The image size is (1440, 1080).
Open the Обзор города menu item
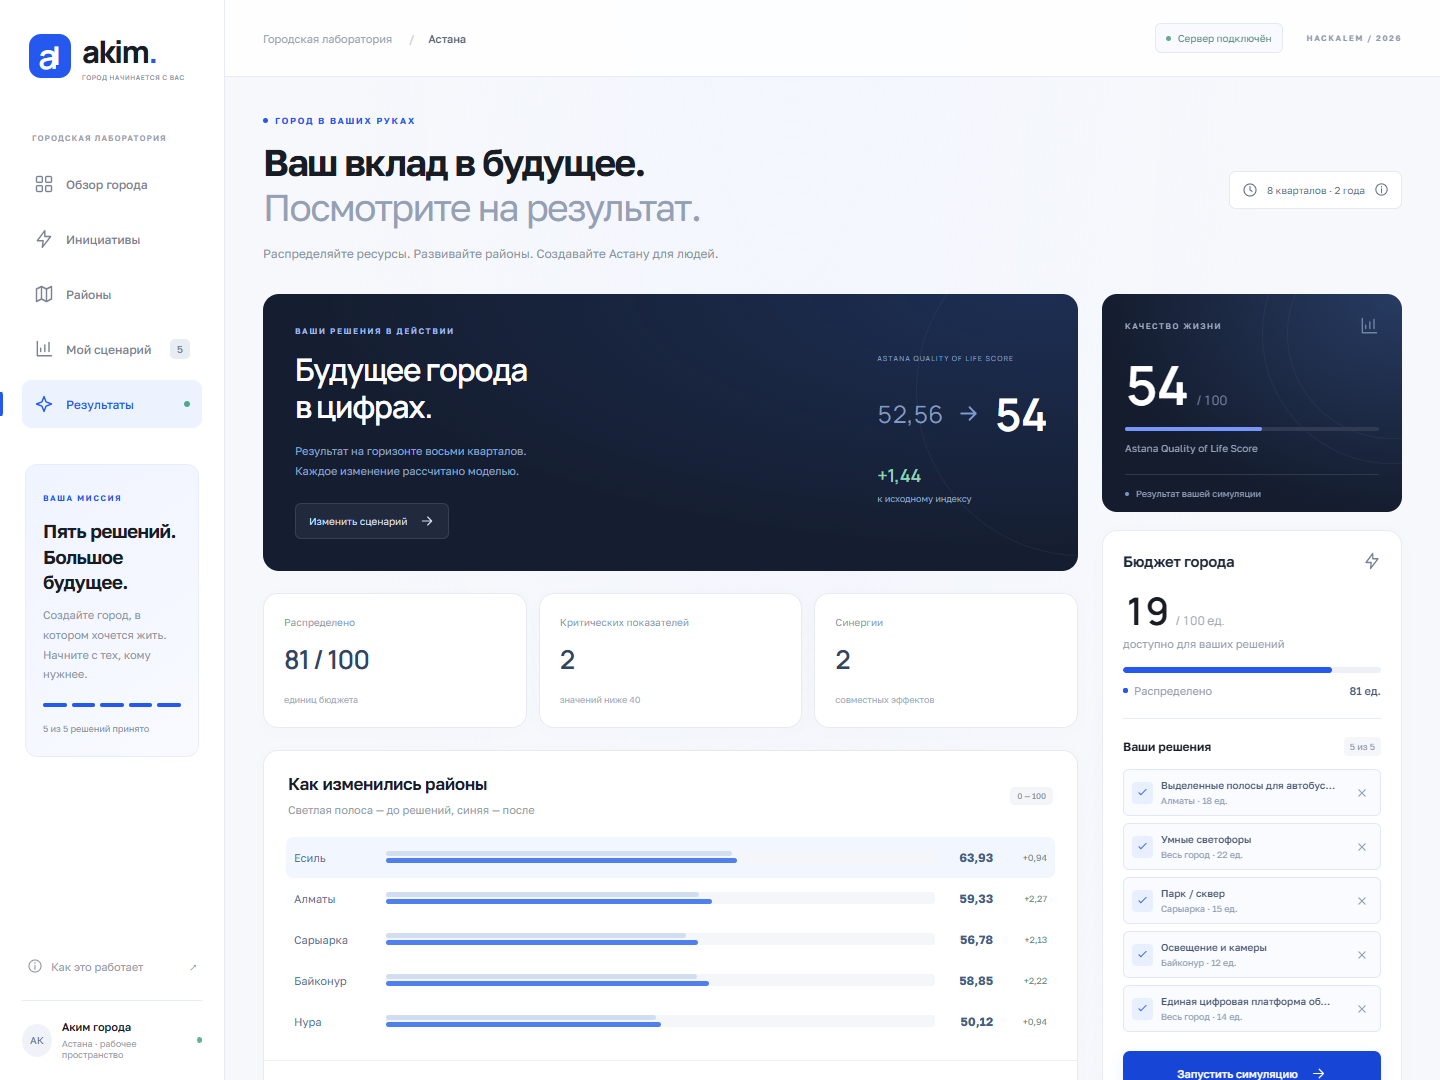[x=112, y=184]
